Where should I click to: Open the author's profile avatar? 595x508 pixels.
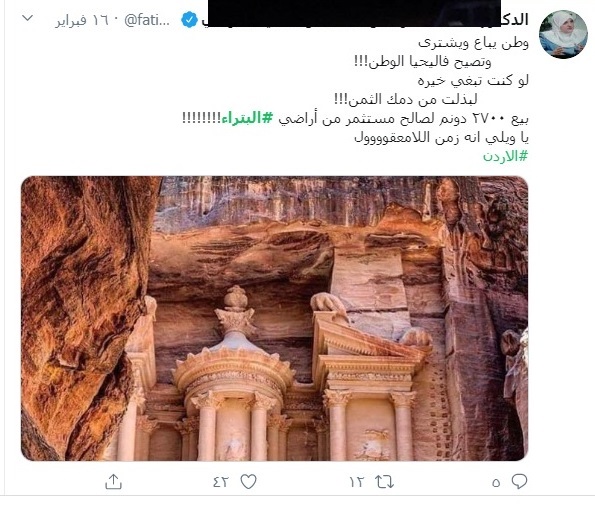(x=563, y=34)
